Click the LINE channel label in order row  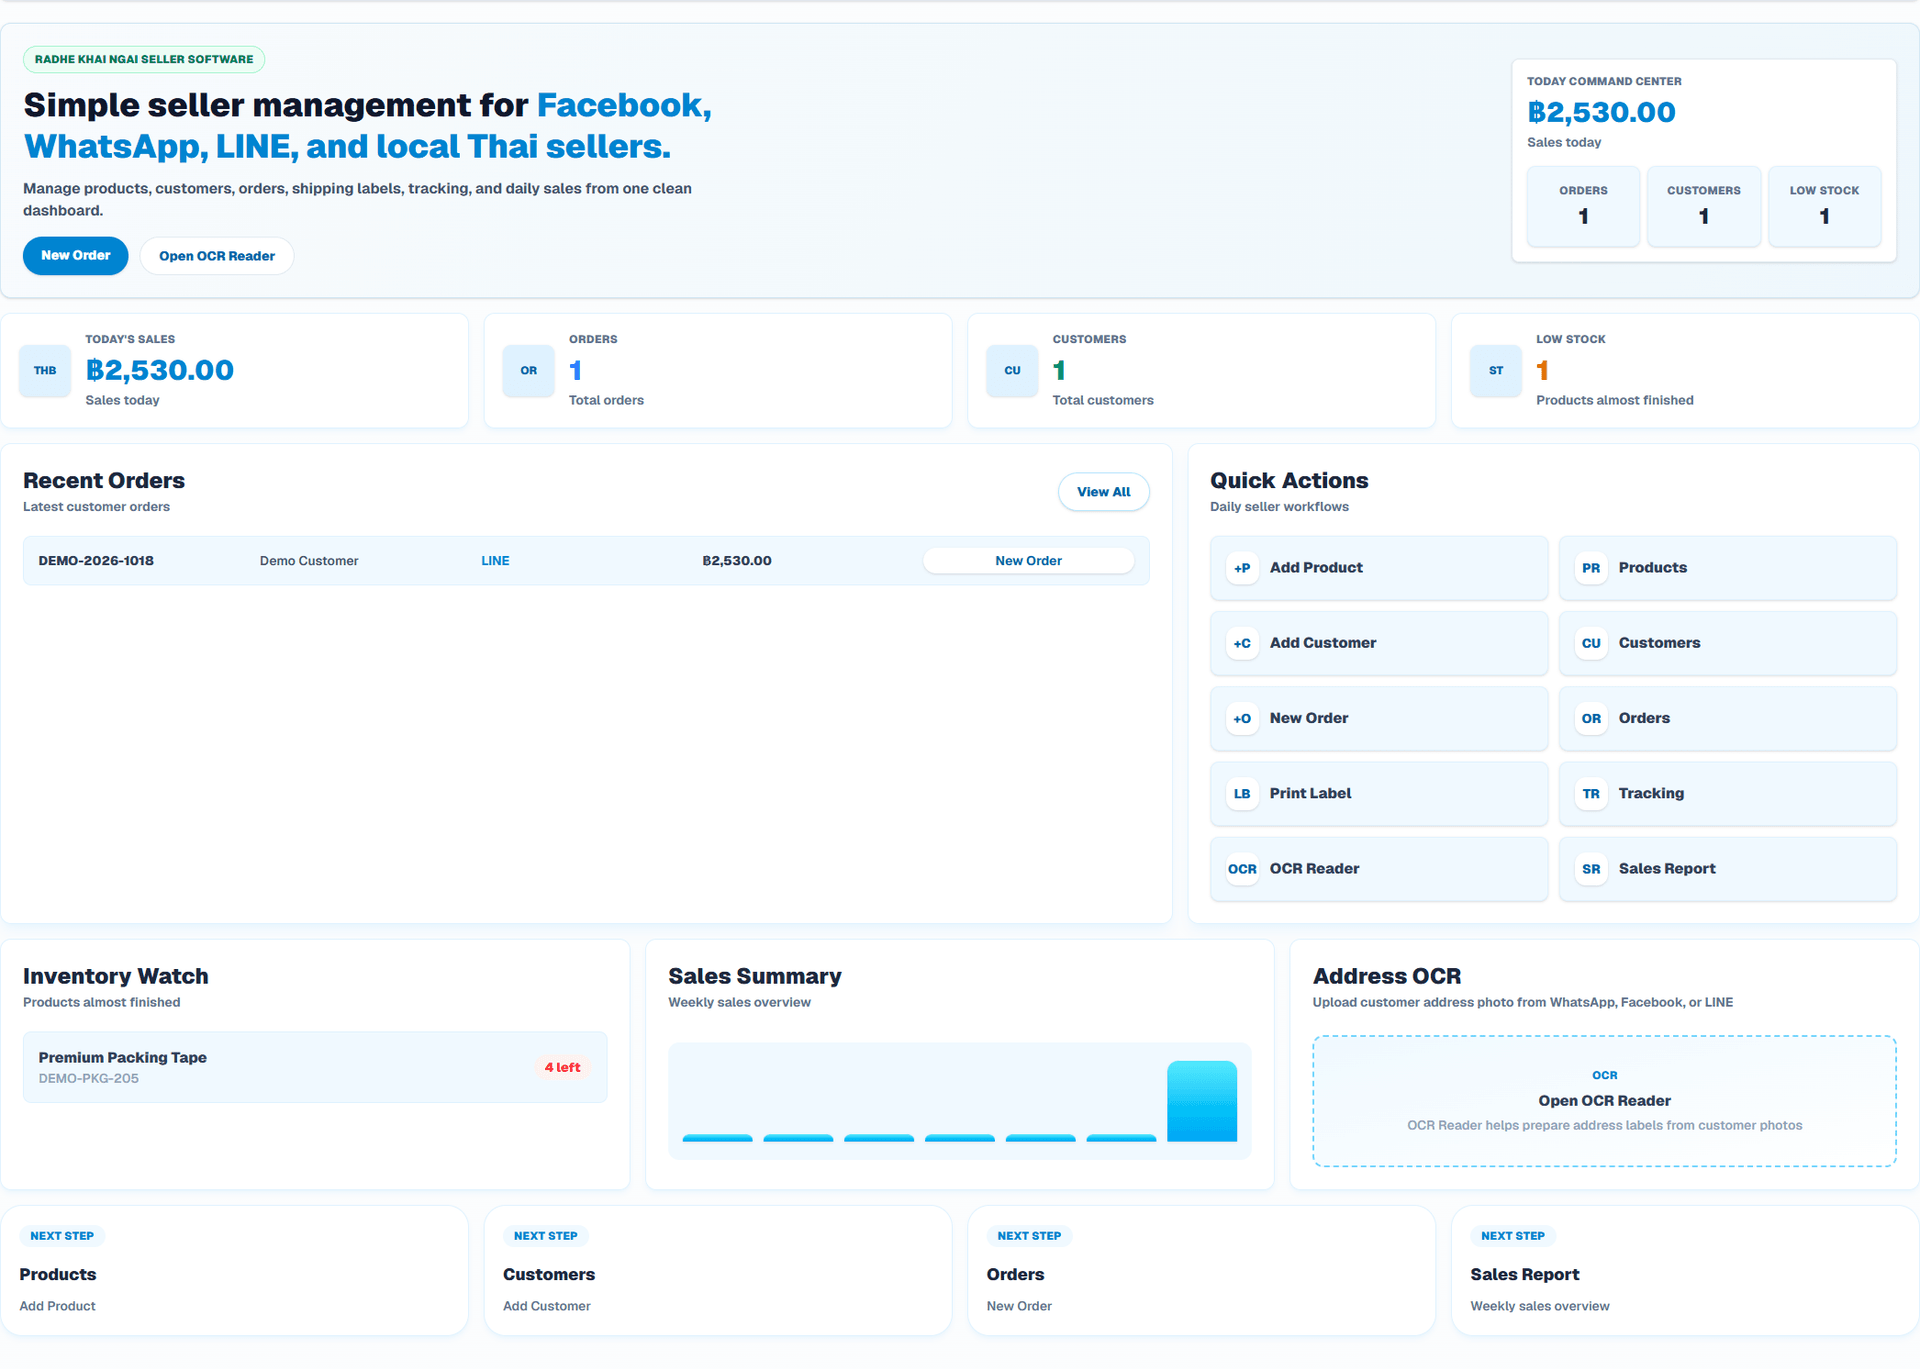click(495, 561)
